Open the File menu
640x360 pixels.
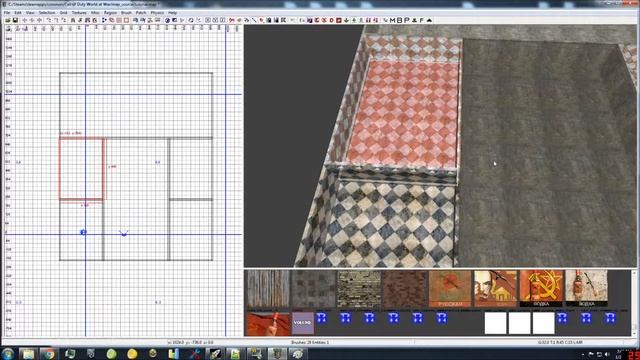click(7, 13)
